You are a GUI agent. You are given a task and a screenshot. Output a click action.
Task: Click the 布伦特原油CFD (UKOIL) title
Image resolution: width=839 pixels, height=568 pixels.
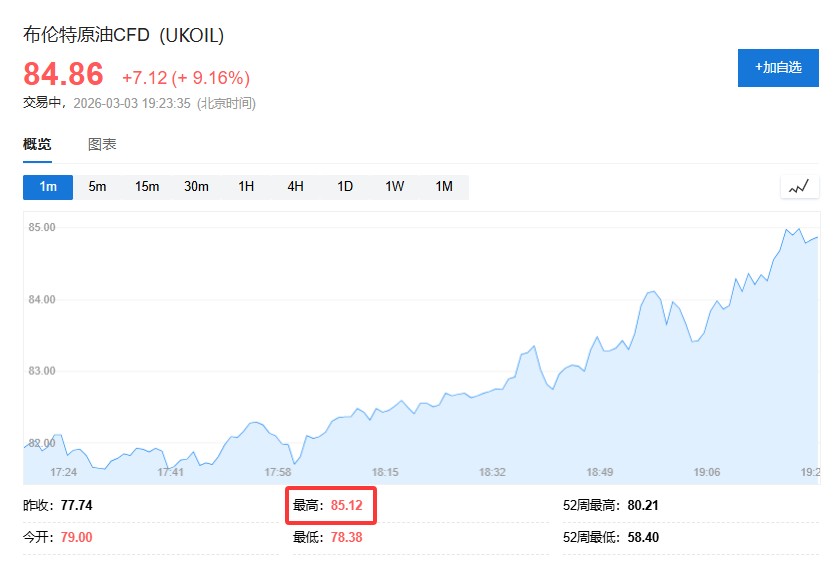pyautogui.click(x=124, y=36)
